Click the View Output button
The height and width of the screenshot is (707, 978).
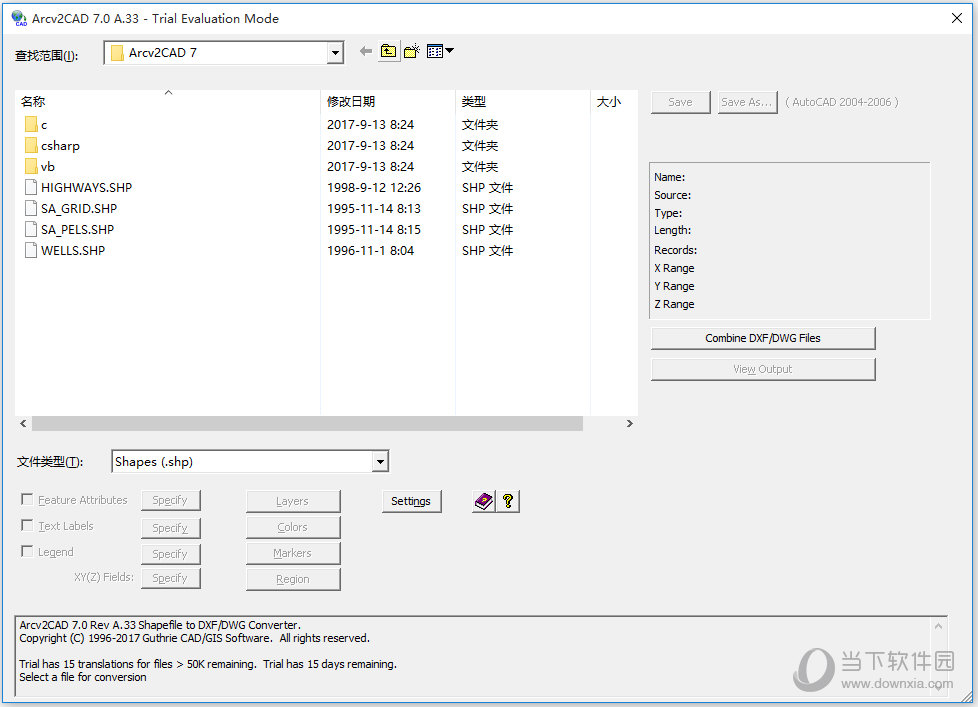tap(763, 369)
